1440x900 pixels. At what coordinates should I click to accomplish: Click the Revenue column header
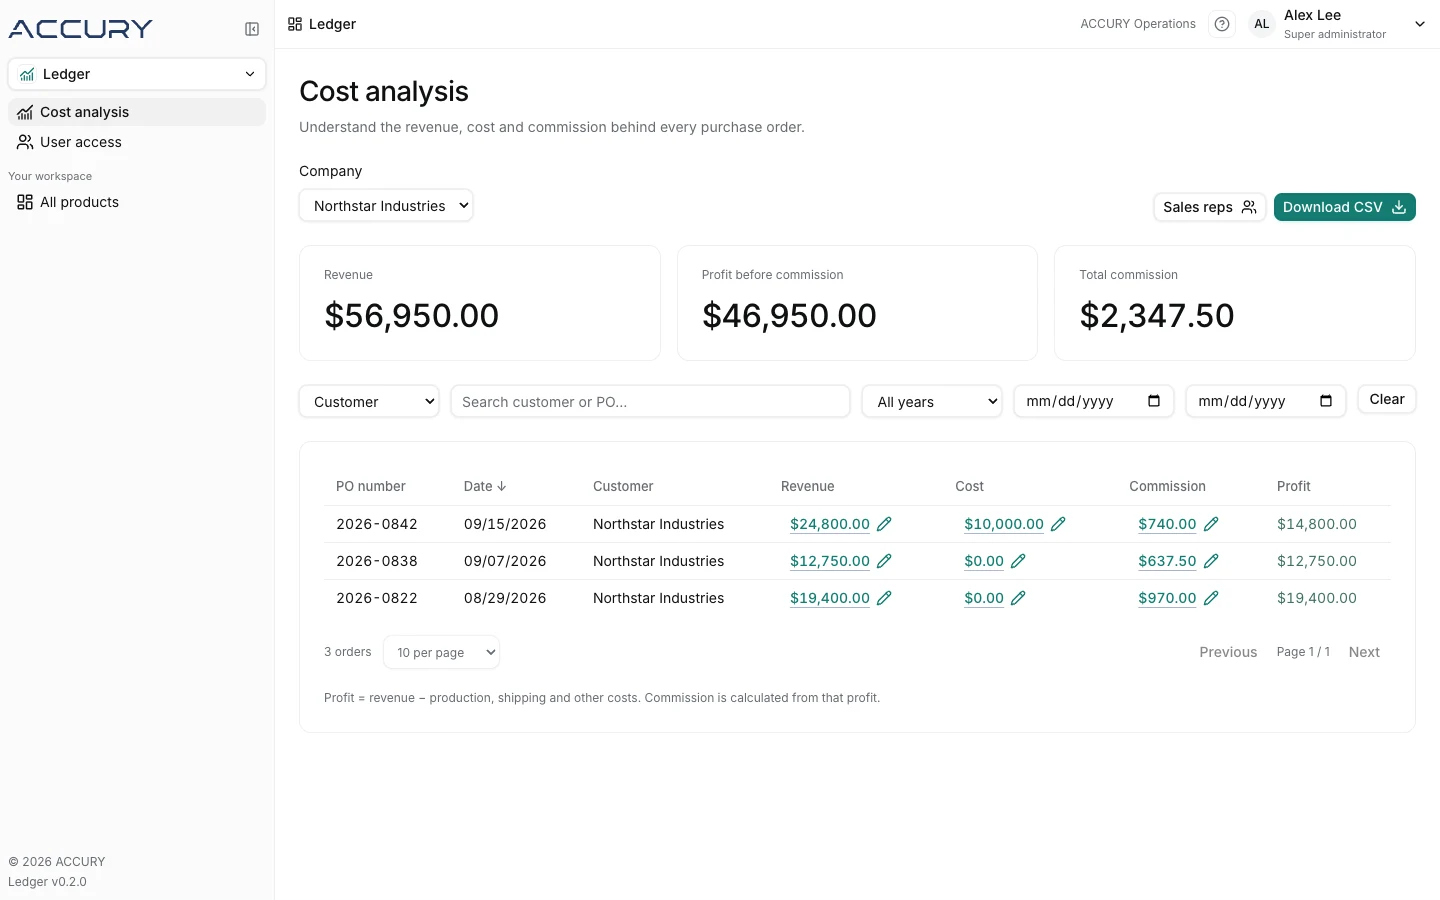tap(808, 486)
